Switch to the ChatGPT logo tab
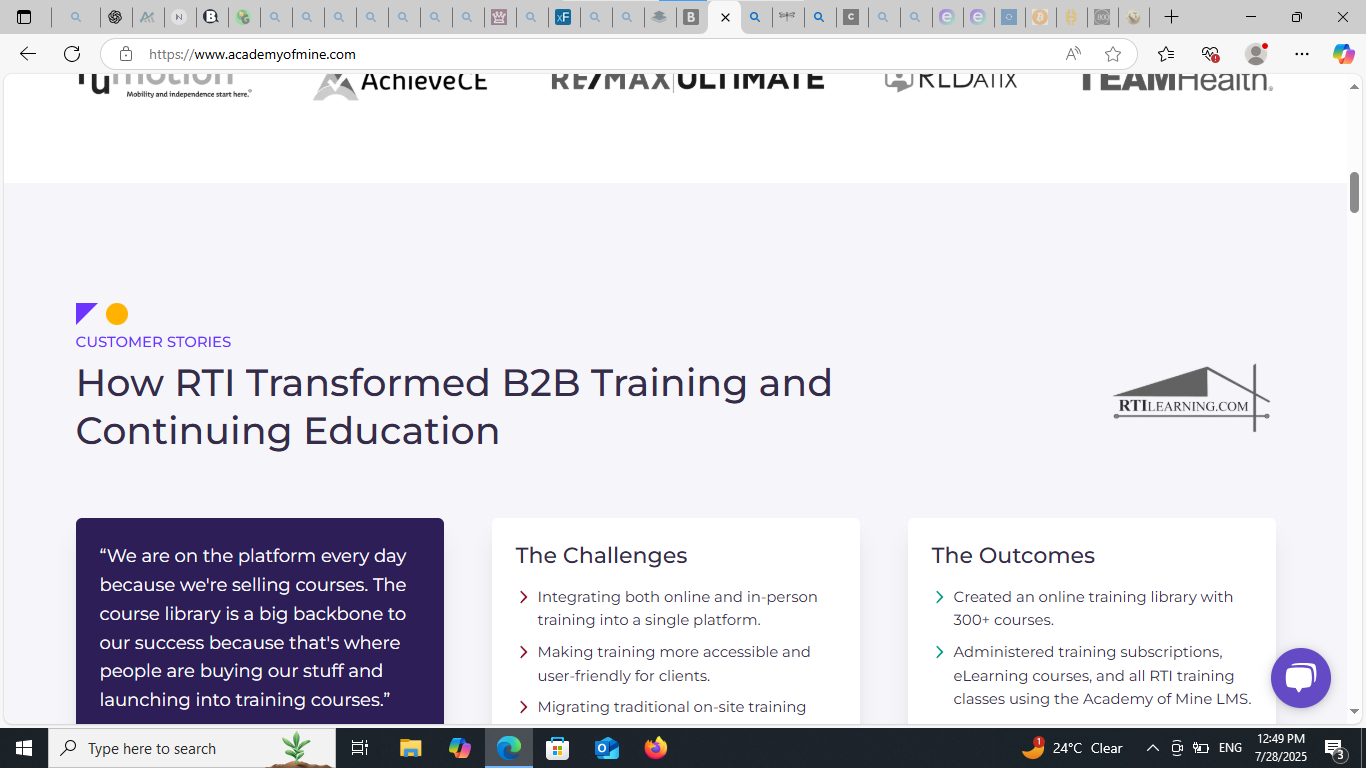 coord(115,17)
